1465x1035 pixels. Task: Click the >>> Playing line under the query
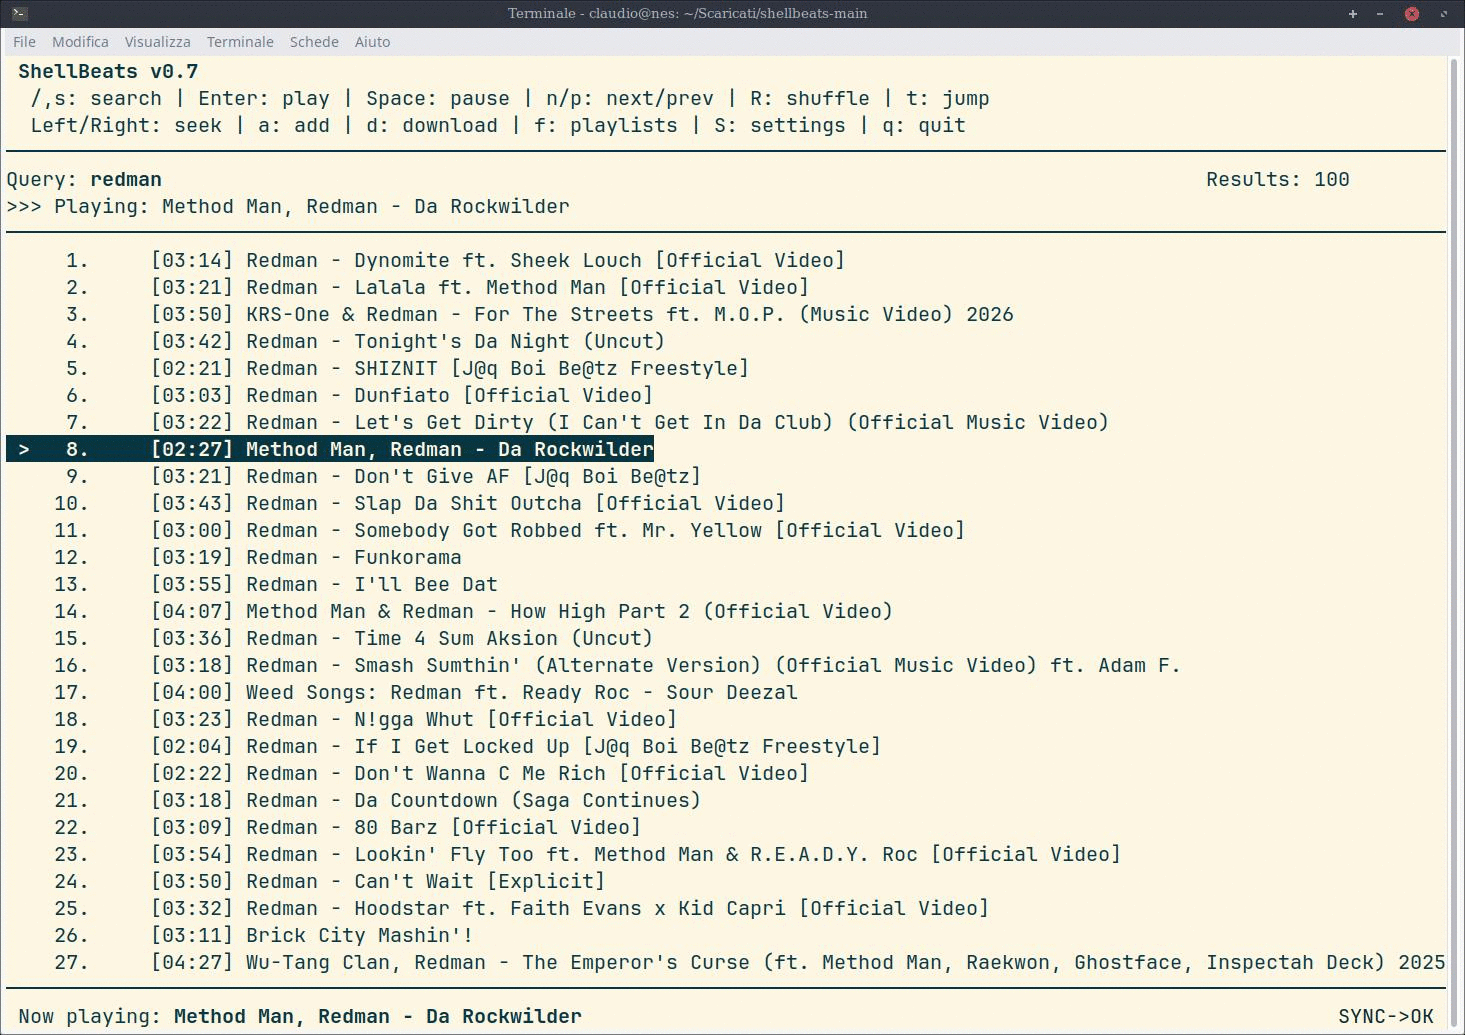(x=288, y=206)
